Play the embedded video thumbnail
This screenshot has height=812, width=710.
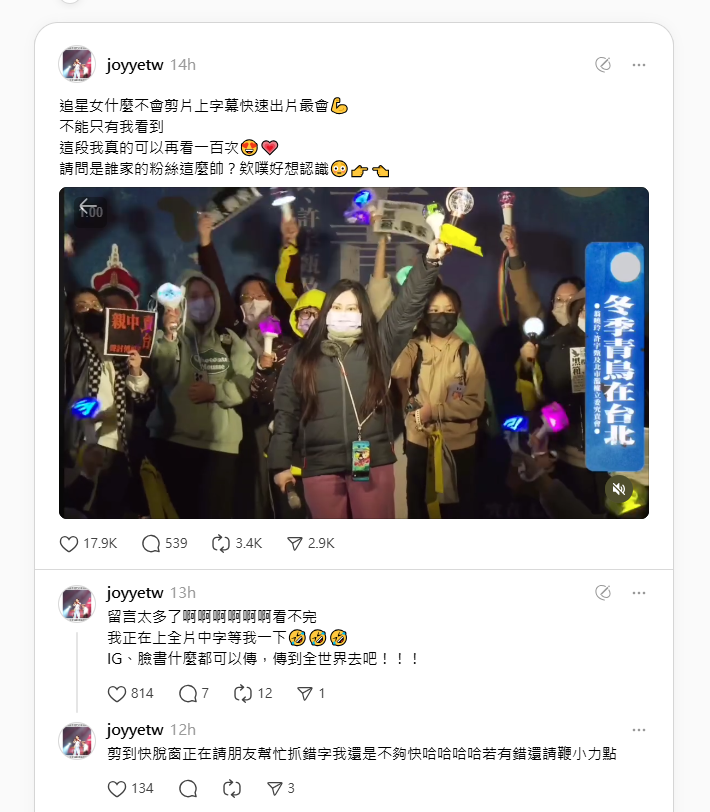354,353
